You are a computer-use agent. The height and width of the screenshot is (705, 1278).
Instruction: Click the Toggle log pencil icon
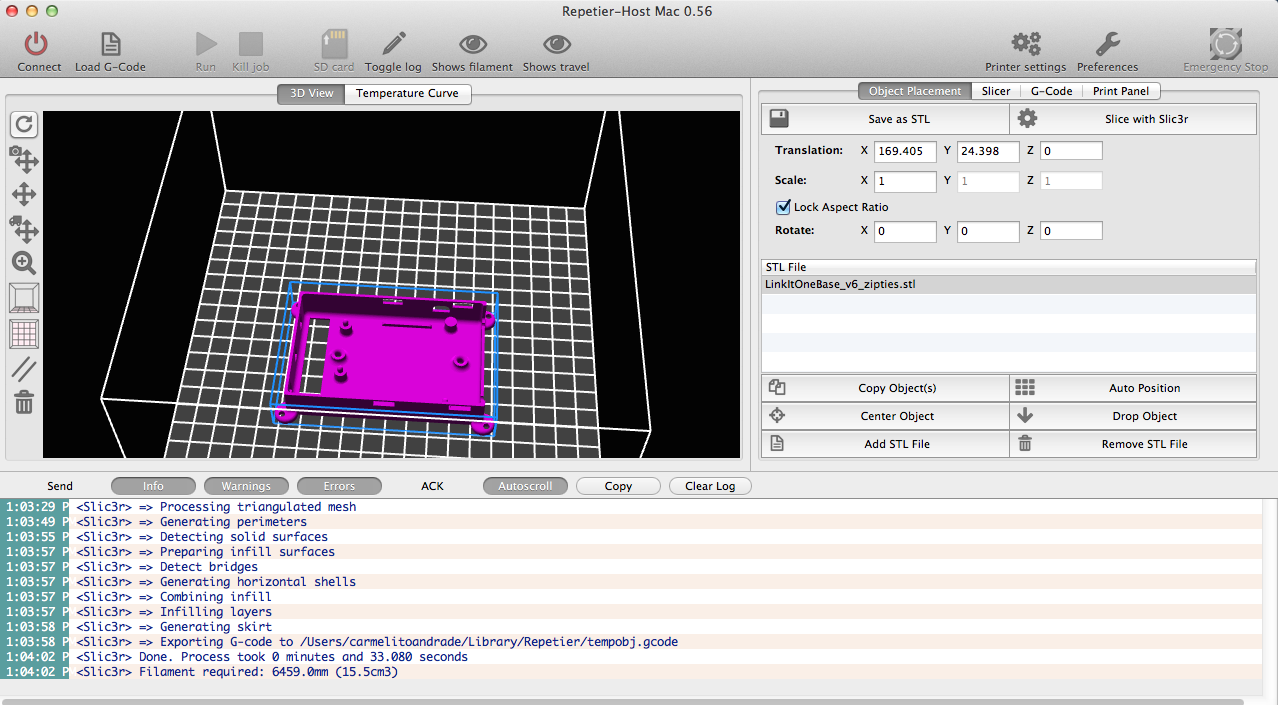coord(393,44)
